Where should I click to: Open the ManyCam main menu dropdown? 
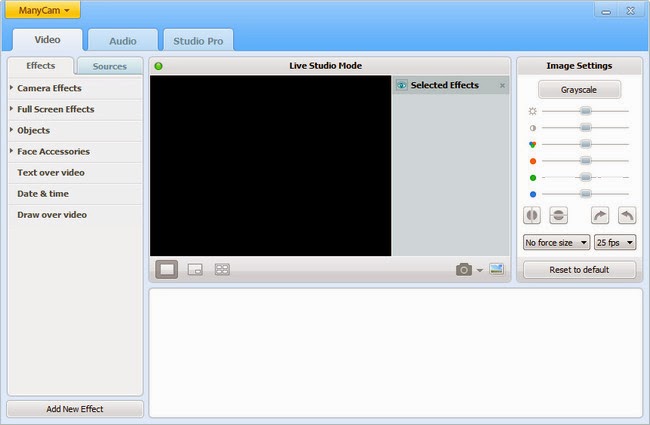43,10
